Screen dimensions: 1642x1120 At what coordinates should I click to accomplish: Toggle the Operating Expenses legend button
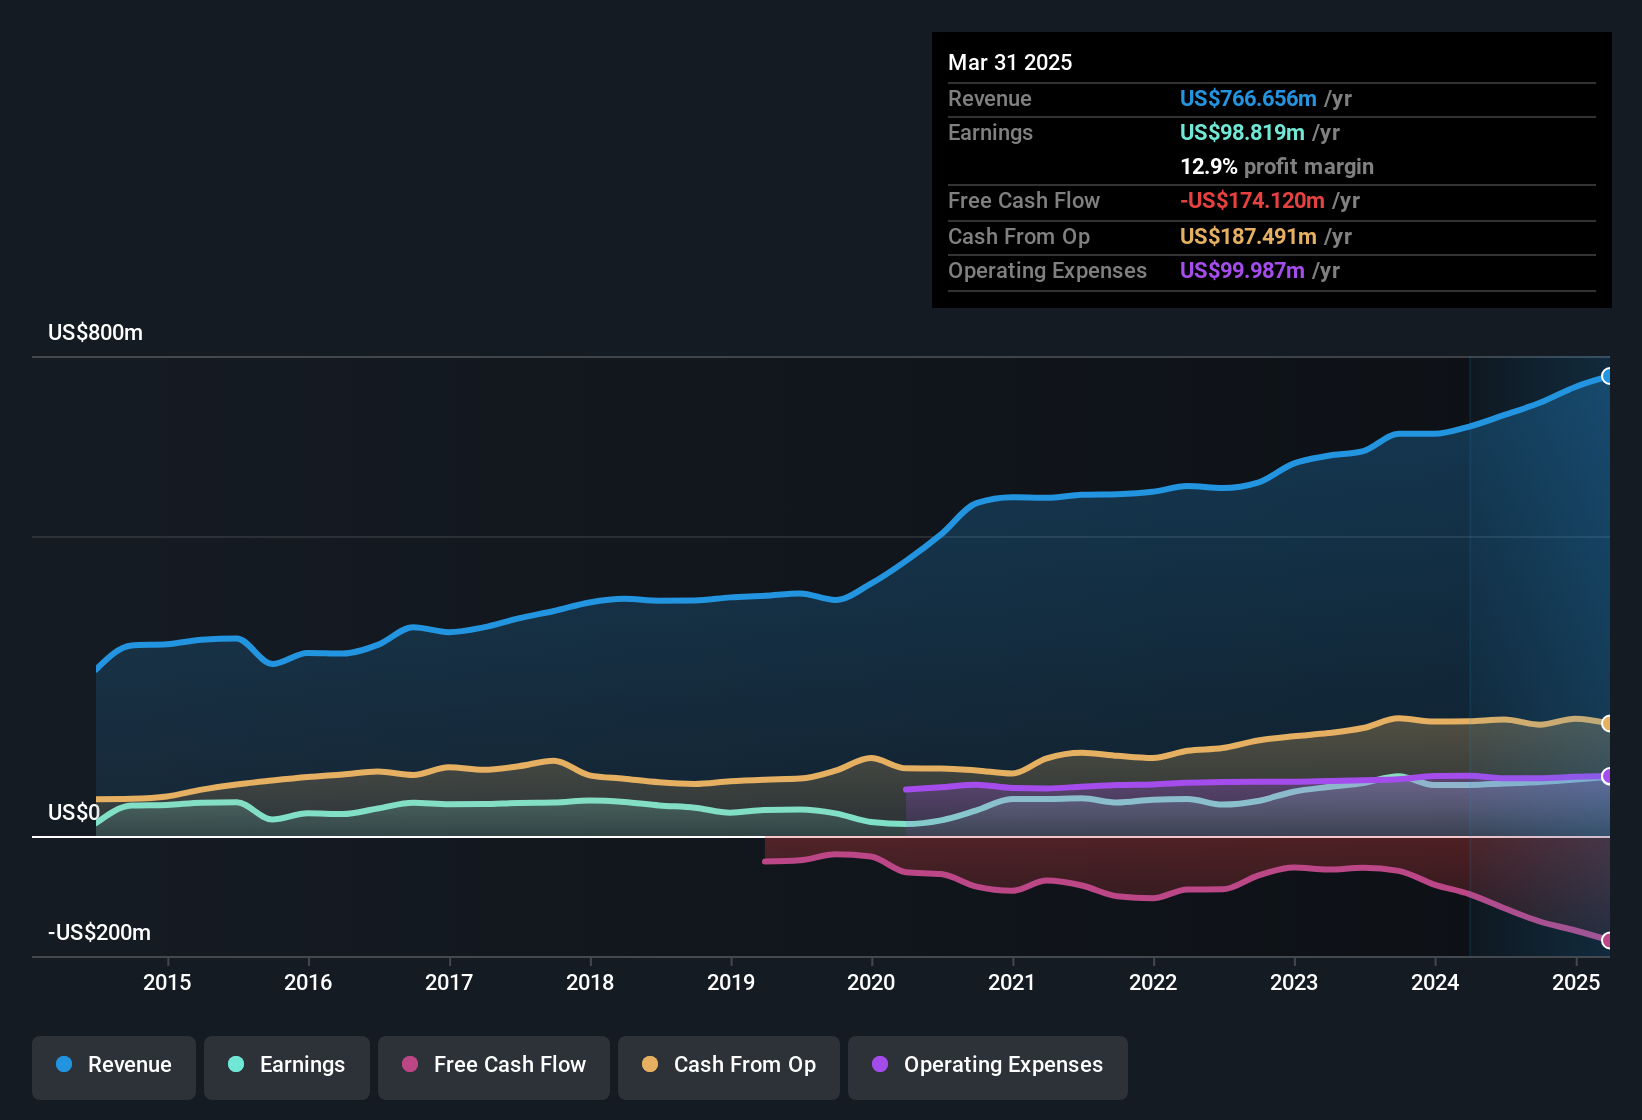click(988, 1066)
